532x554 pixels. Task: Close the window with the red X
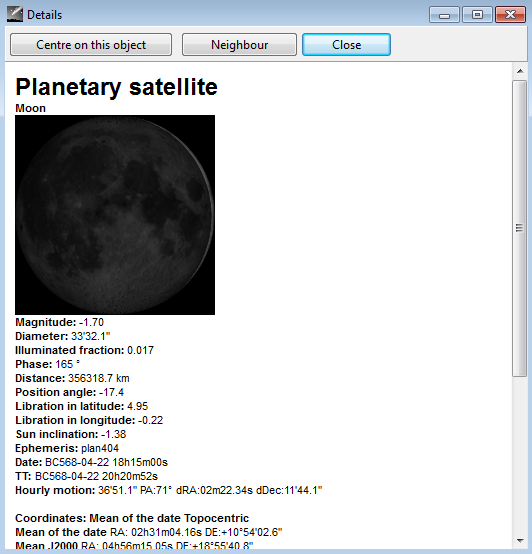click(x=510, y=15)
